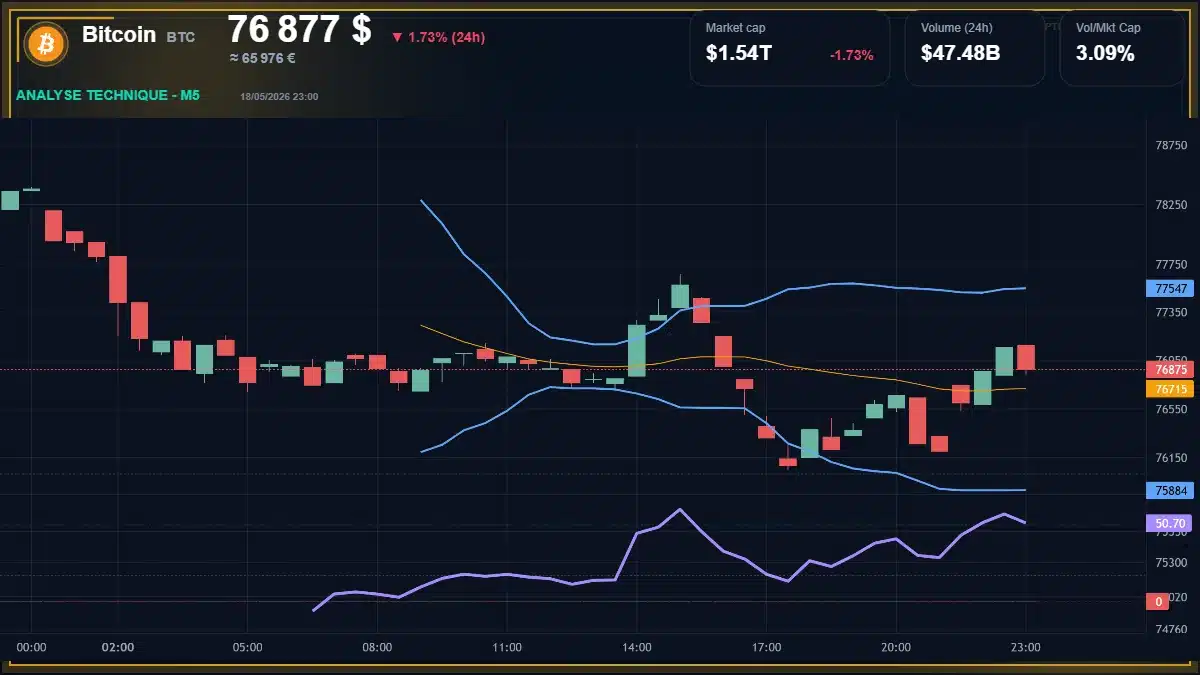Click the "76 877 $" price
Viewport: 1200px width, 675px height.
(299, 30)
